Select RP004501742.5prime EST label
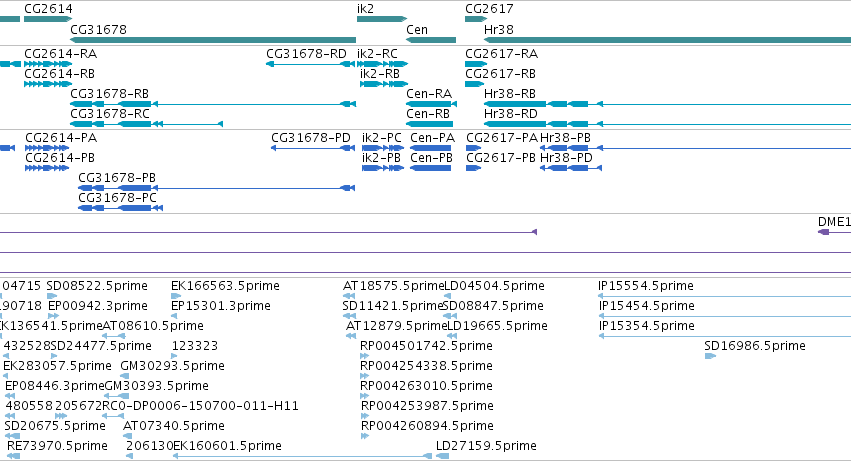Viewport: 851px width, 461px height. click(427, 346)
